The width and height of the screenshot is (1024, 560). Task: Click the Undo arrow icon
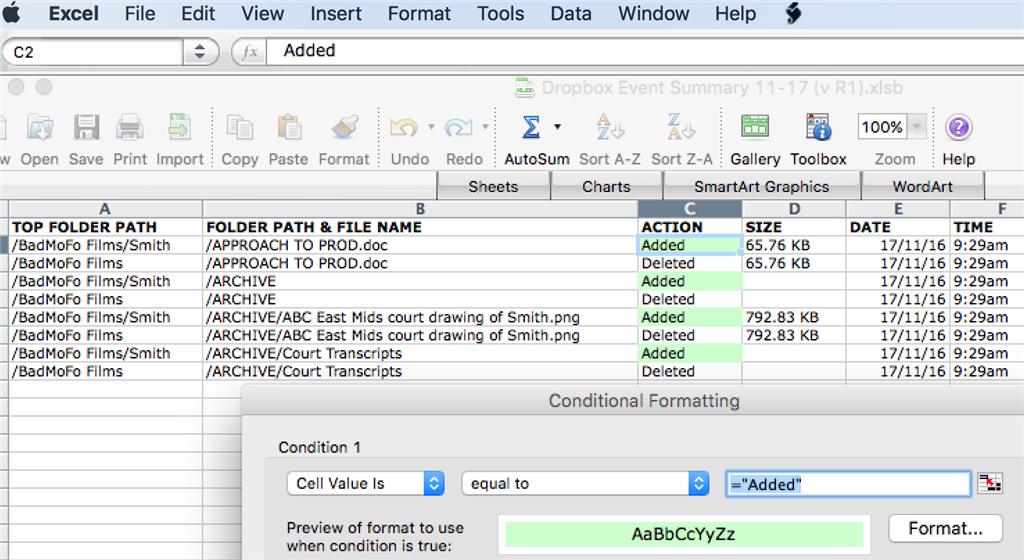coord(404,128)
